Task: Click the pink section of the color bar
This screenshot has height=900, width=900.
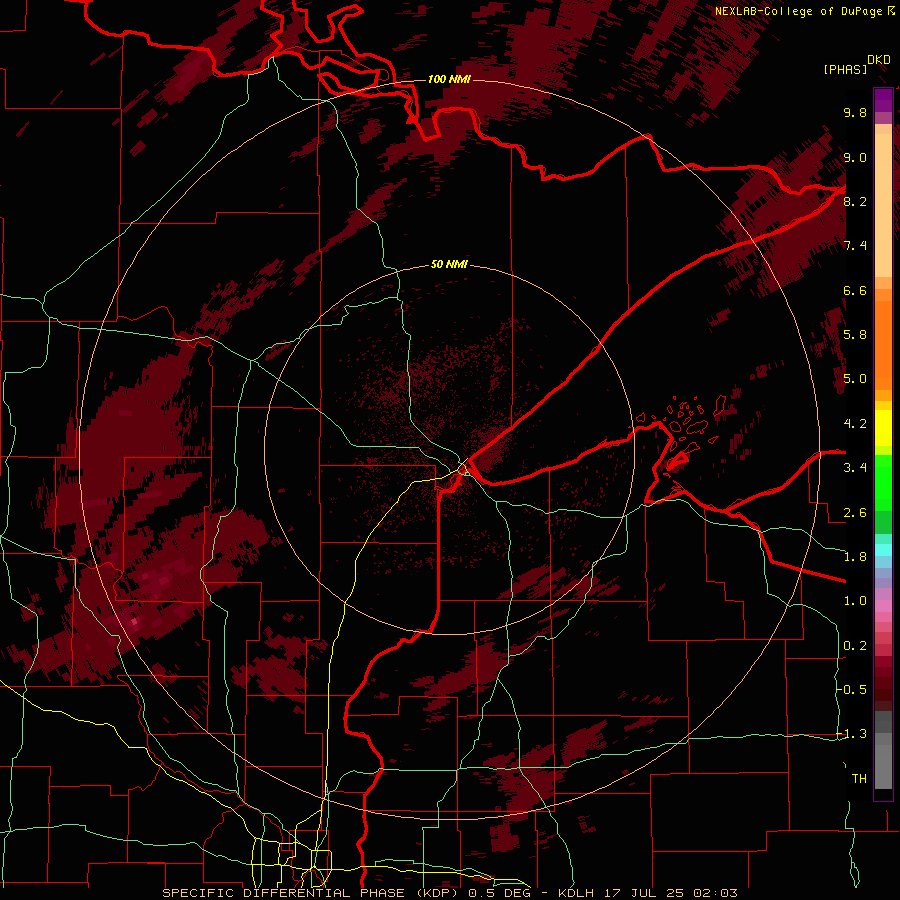Action: 883,606
